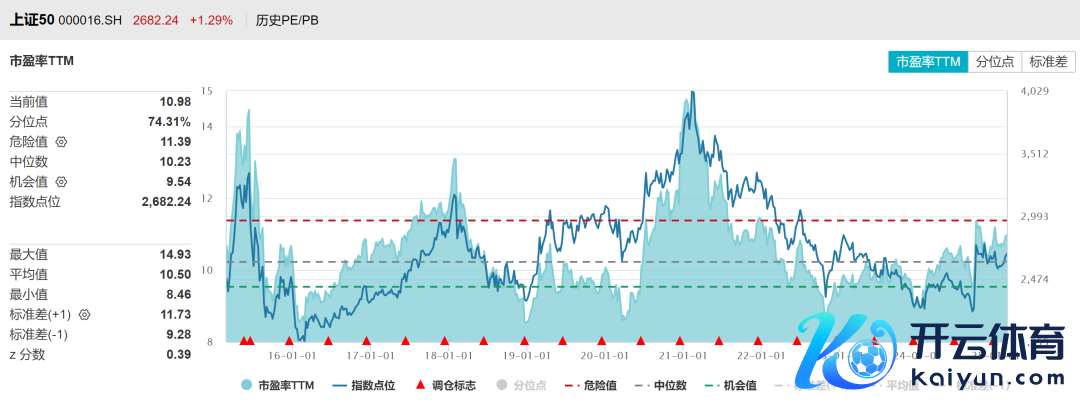Open settings gear next to 危险值
1080x411 pixels.
pos(61,142)
